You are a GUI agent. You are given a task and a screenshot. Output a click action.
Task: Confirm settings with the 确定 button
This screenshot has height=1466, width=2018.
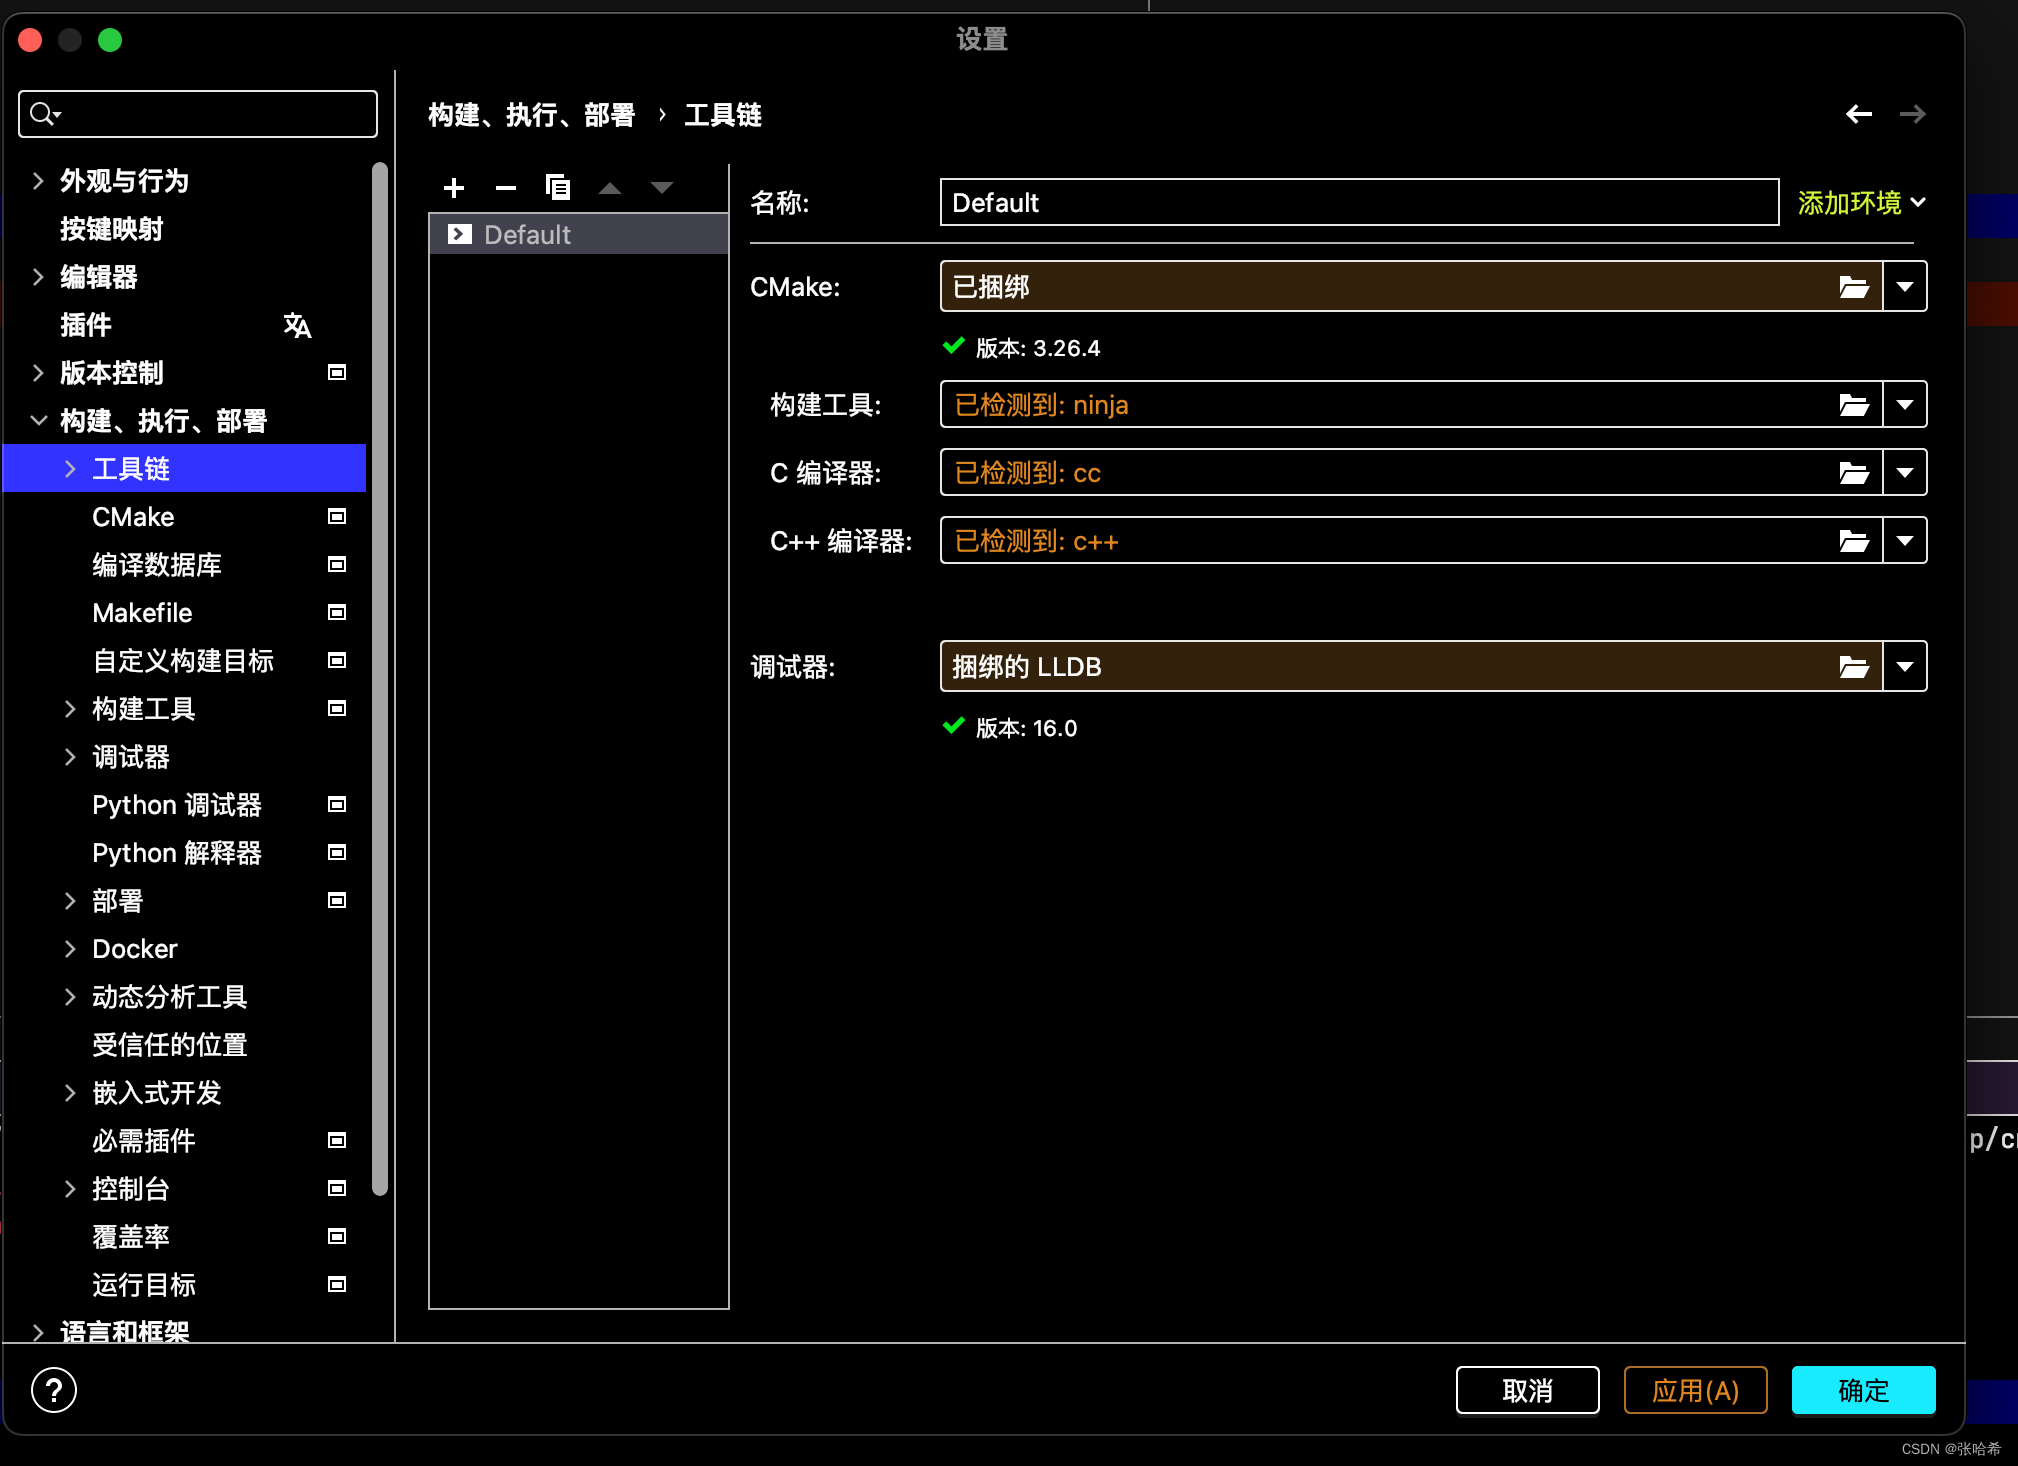1861,1390
